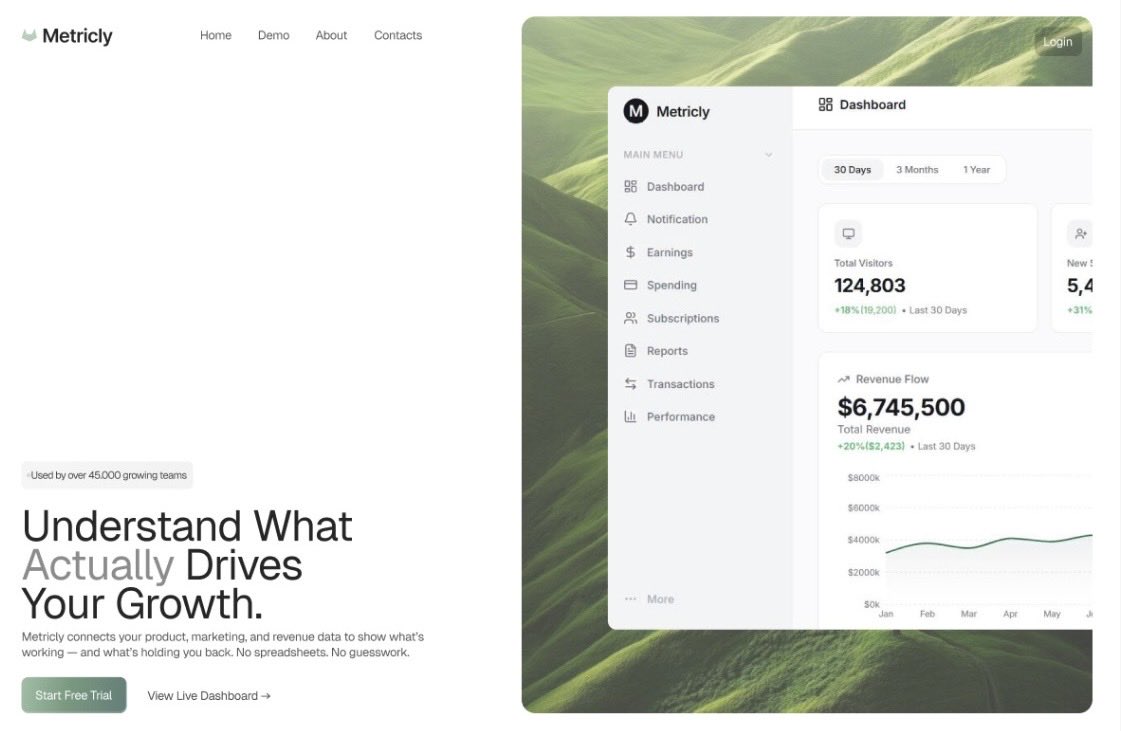Click the Transactions arrows icon

pos(631,383)
